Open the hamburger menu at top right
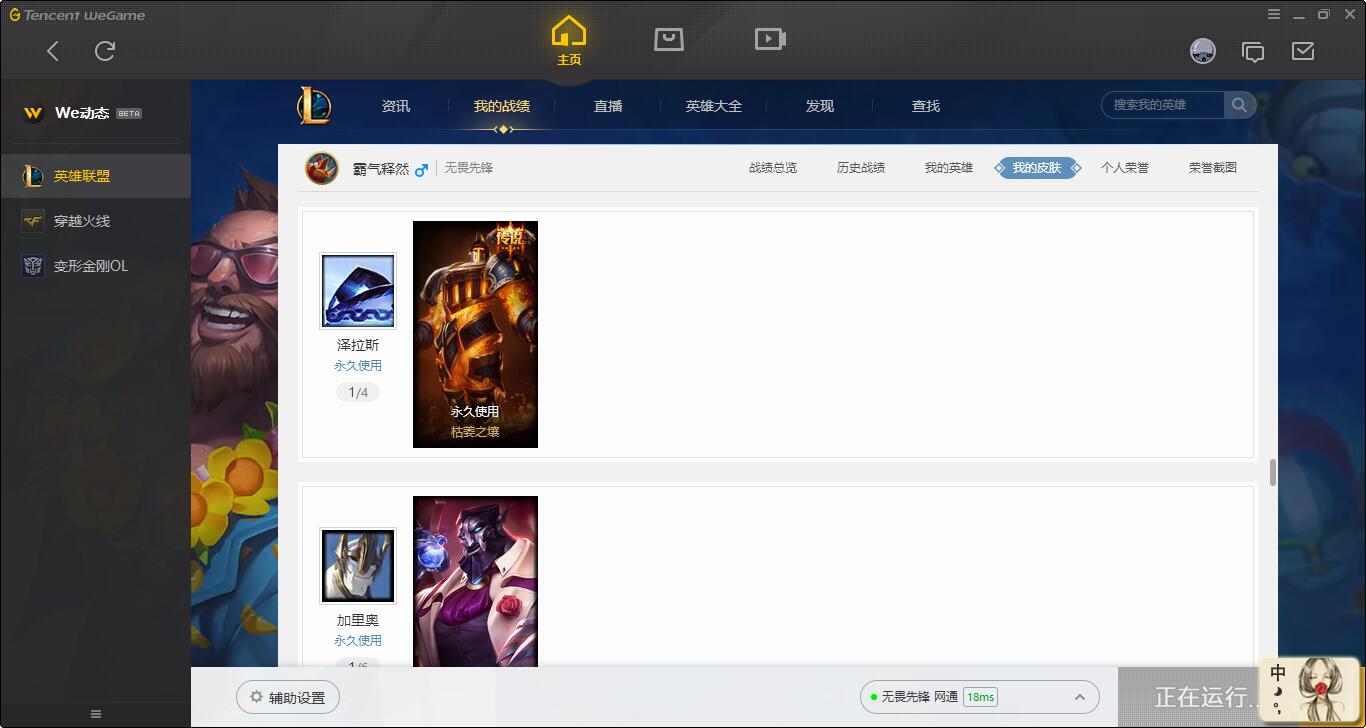 1273,14
